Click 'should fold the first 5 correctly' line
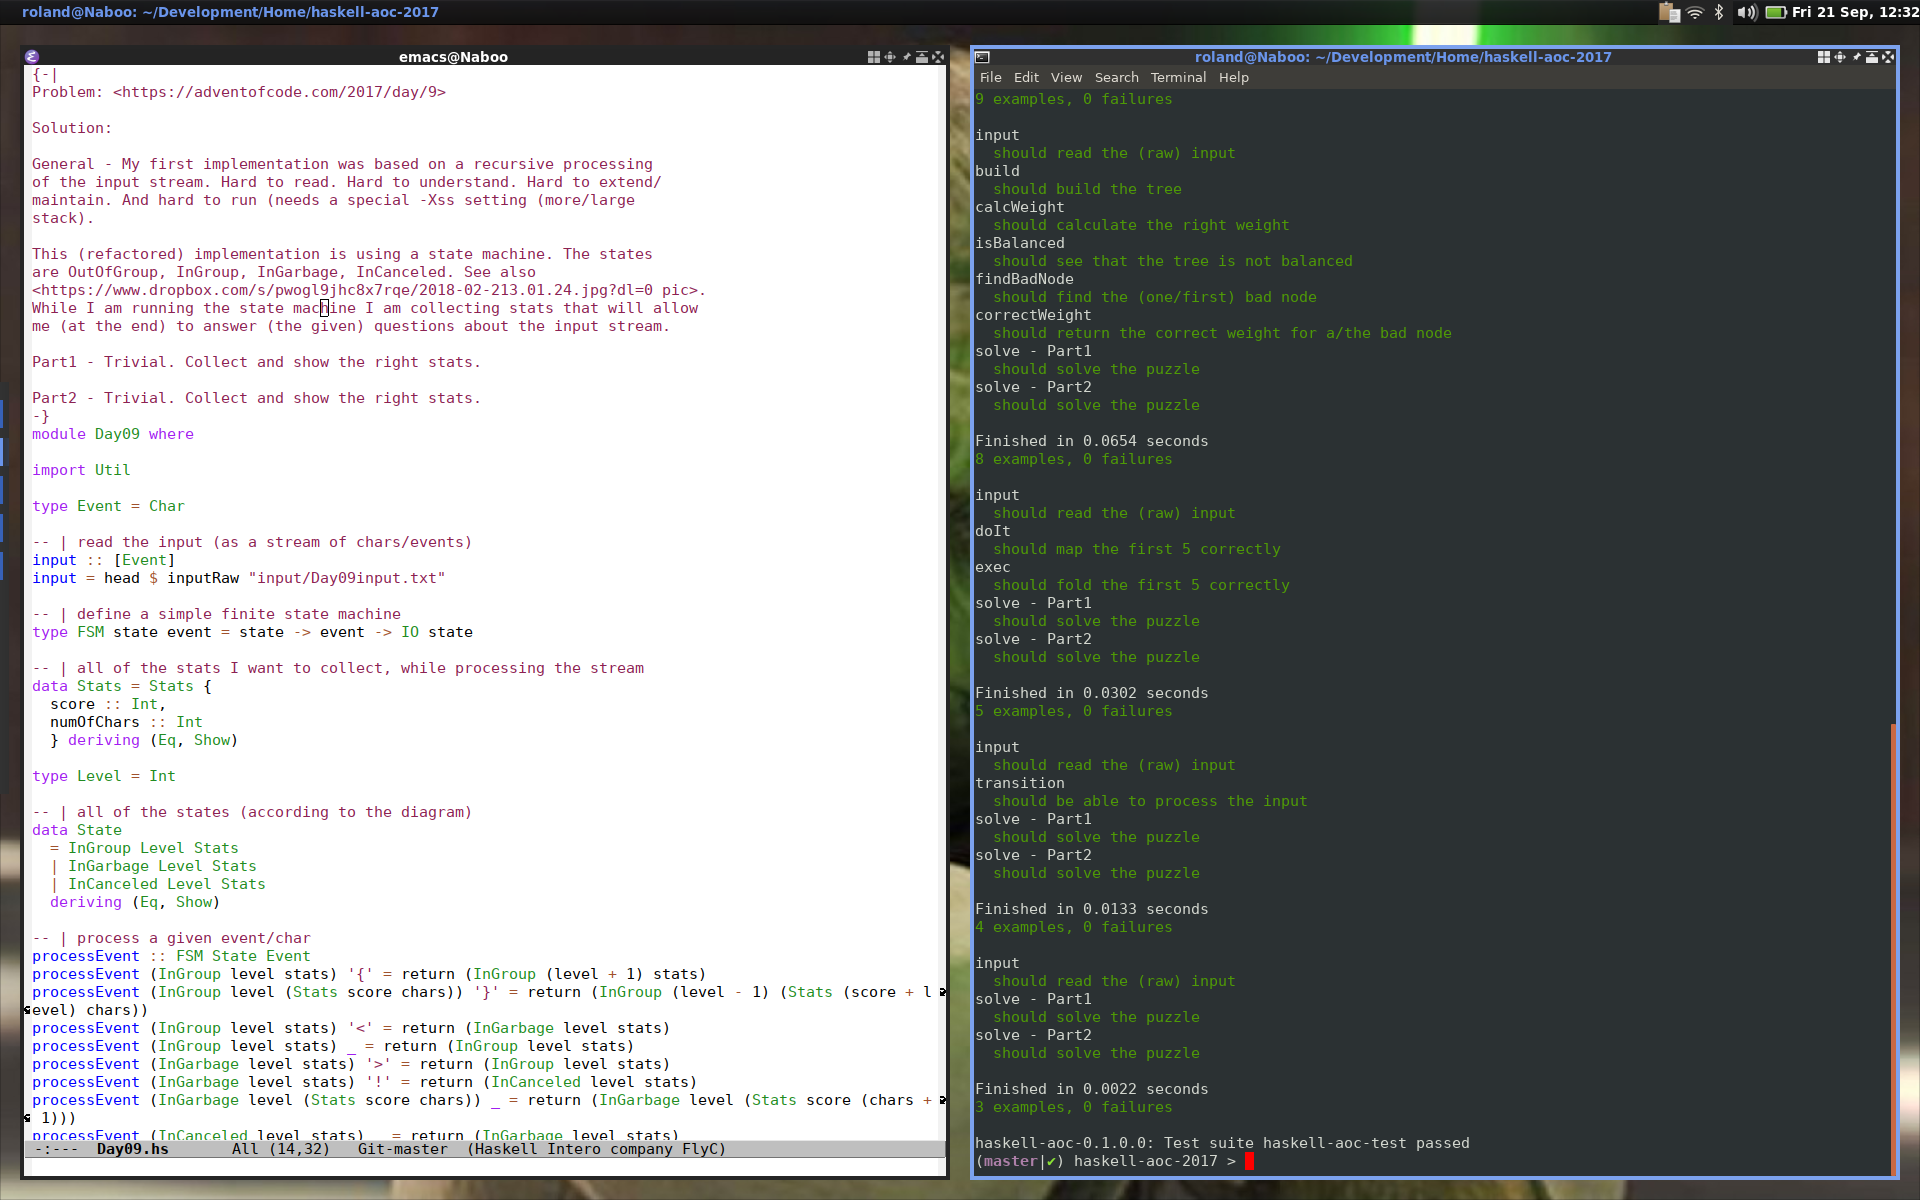 pos(1141,585)
